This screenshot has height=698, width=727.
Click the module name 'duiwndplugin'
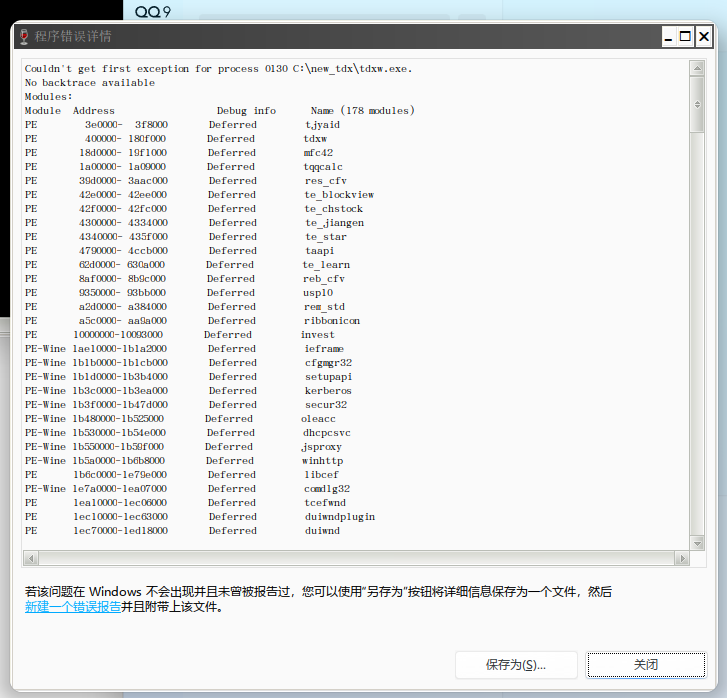[340, 517]
